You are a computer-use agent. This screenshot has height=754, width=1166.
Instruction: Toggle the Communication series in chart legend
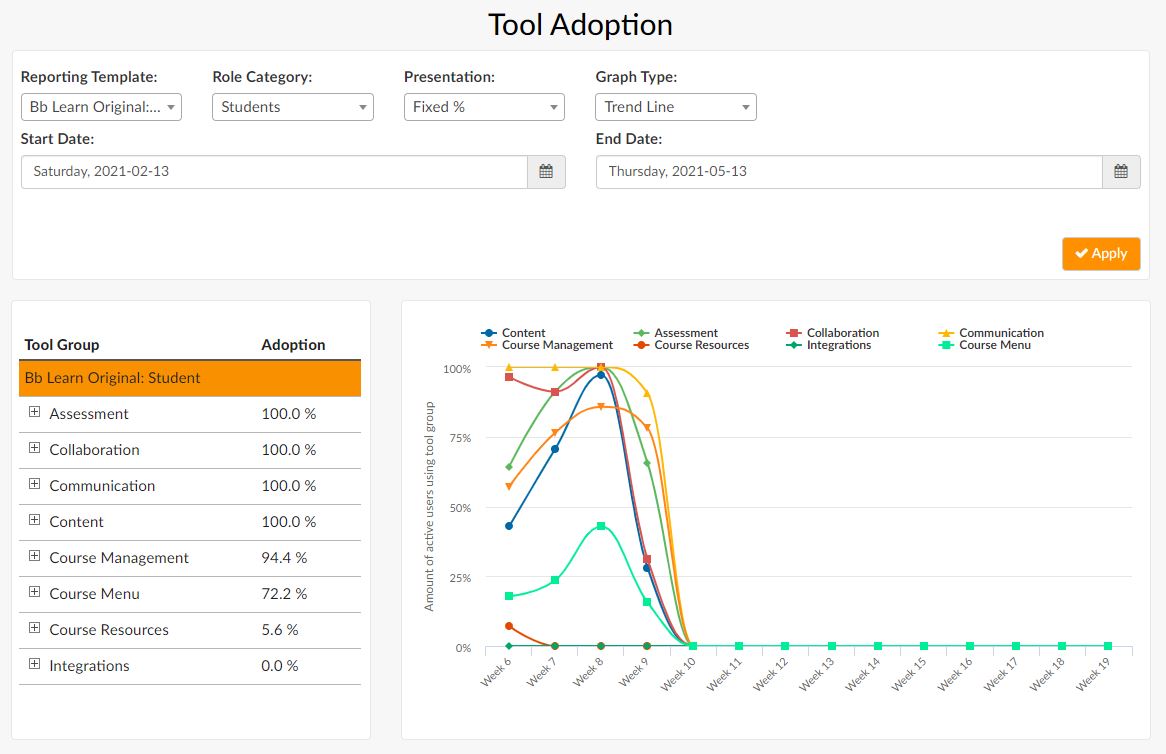click(x=991, y=333)
